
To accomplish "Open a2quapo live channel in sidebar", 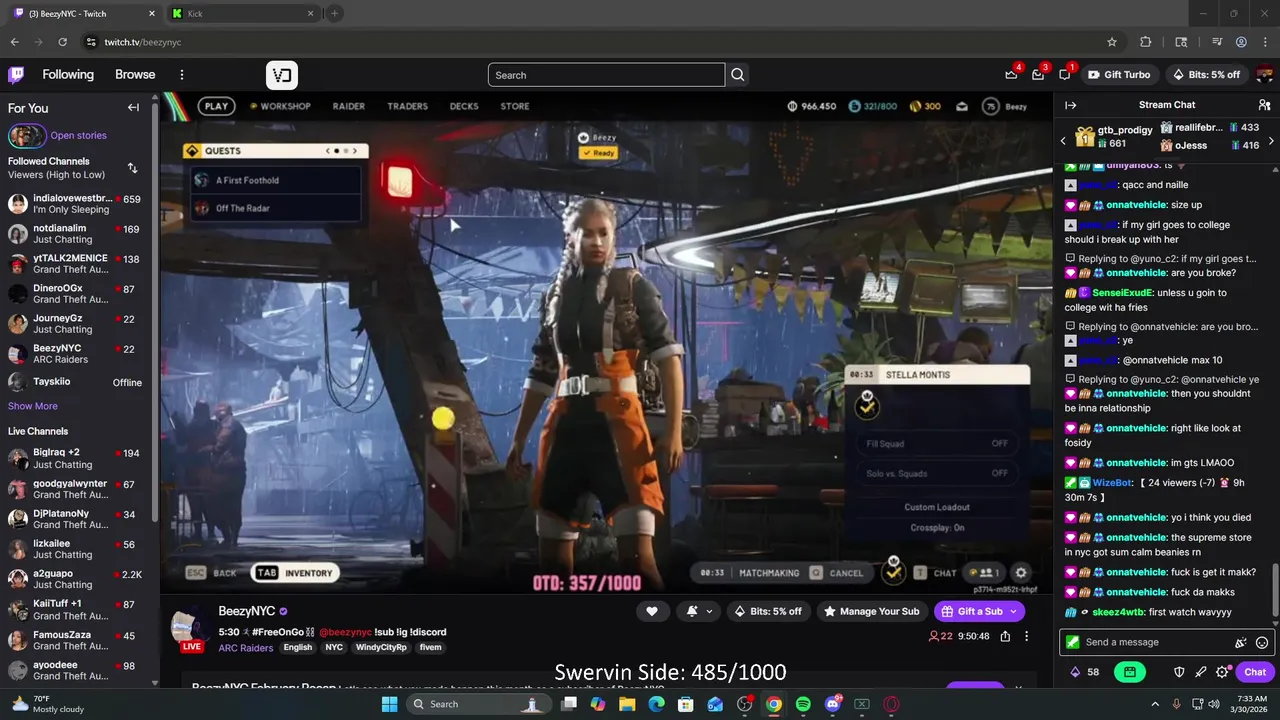I will point(76,580).
